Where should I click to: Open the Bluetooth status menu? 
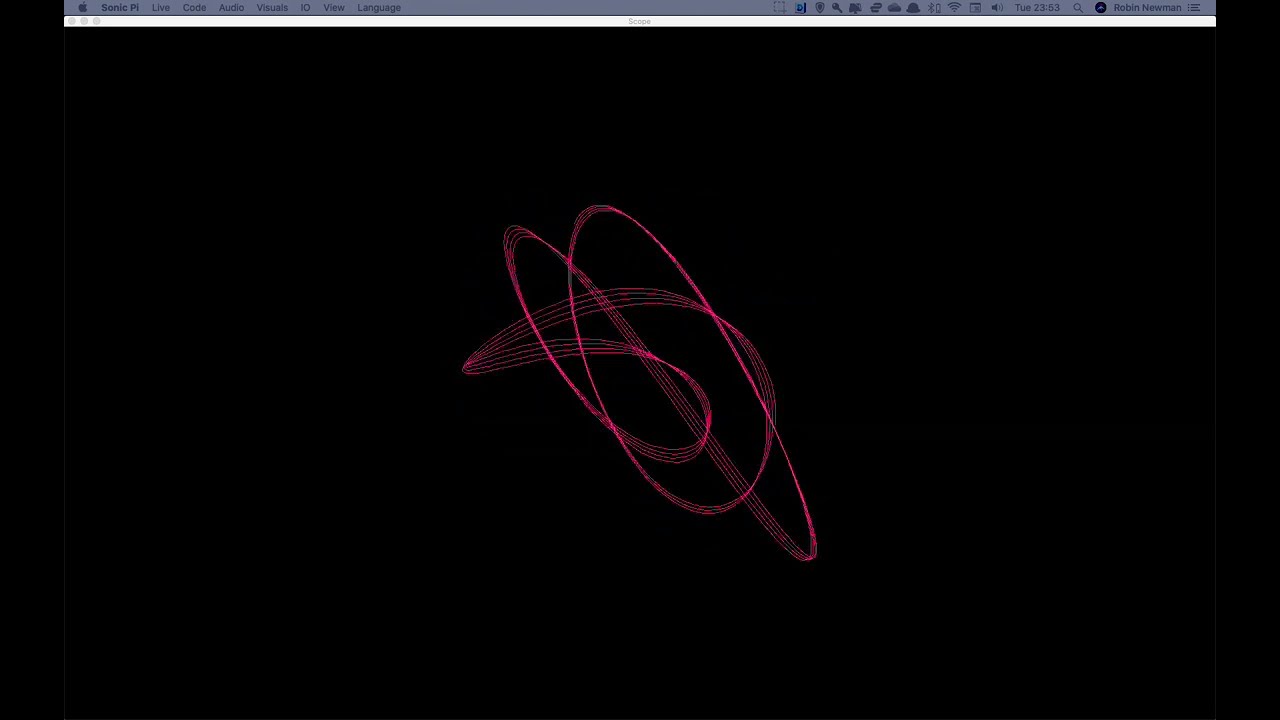(x=934, y=7)
